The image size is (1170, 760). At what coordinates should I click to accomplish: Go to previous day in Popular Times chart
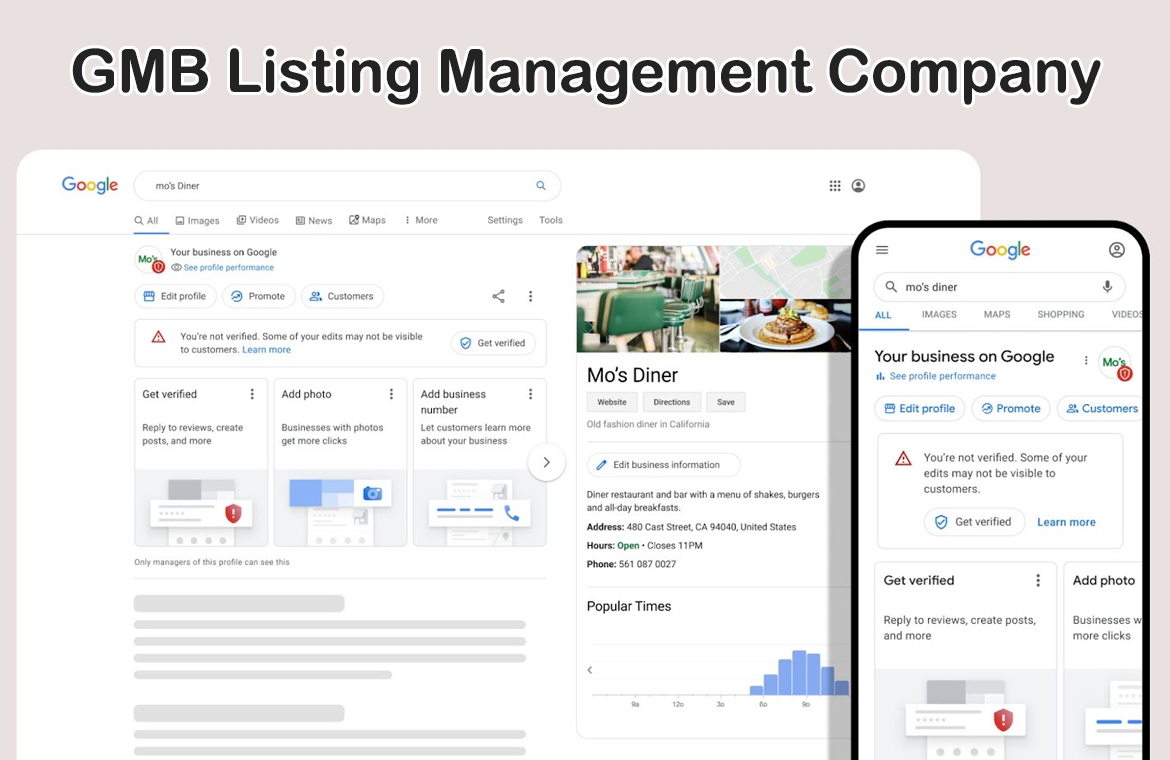[589, 670]
